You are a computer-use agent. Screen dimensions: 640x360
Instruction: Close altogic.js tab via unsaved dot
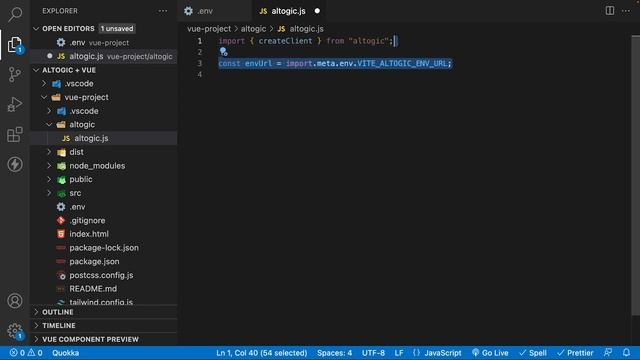pyautogui.click(x=317, y=11)
